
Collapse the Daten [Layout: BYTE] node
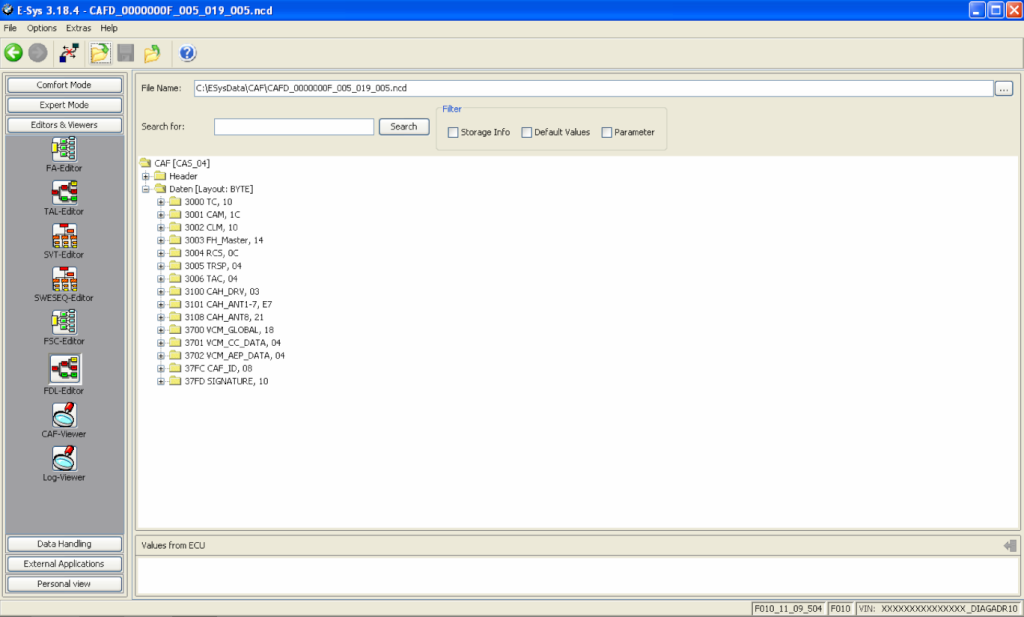pyautogui.click(x=146, y=189)
